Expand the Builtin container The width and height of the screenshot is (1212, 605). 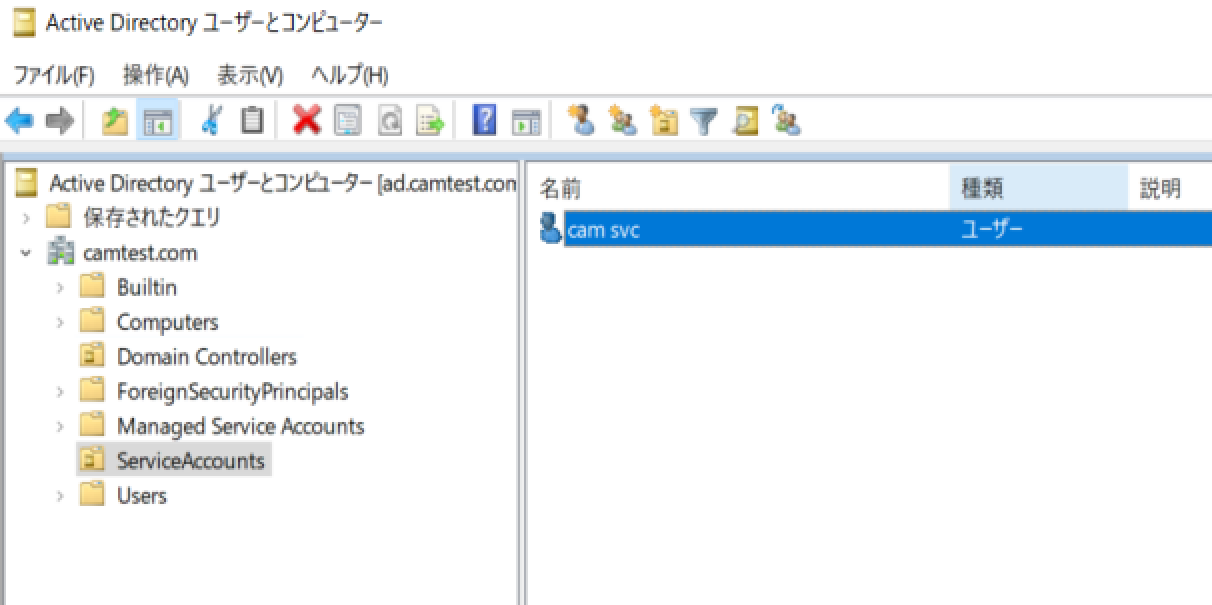60,288
